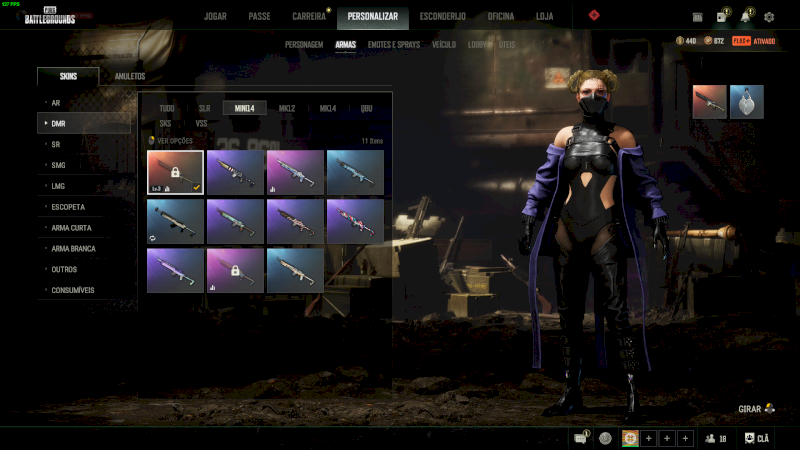Click the museum building icon

(x=697, y=17)
